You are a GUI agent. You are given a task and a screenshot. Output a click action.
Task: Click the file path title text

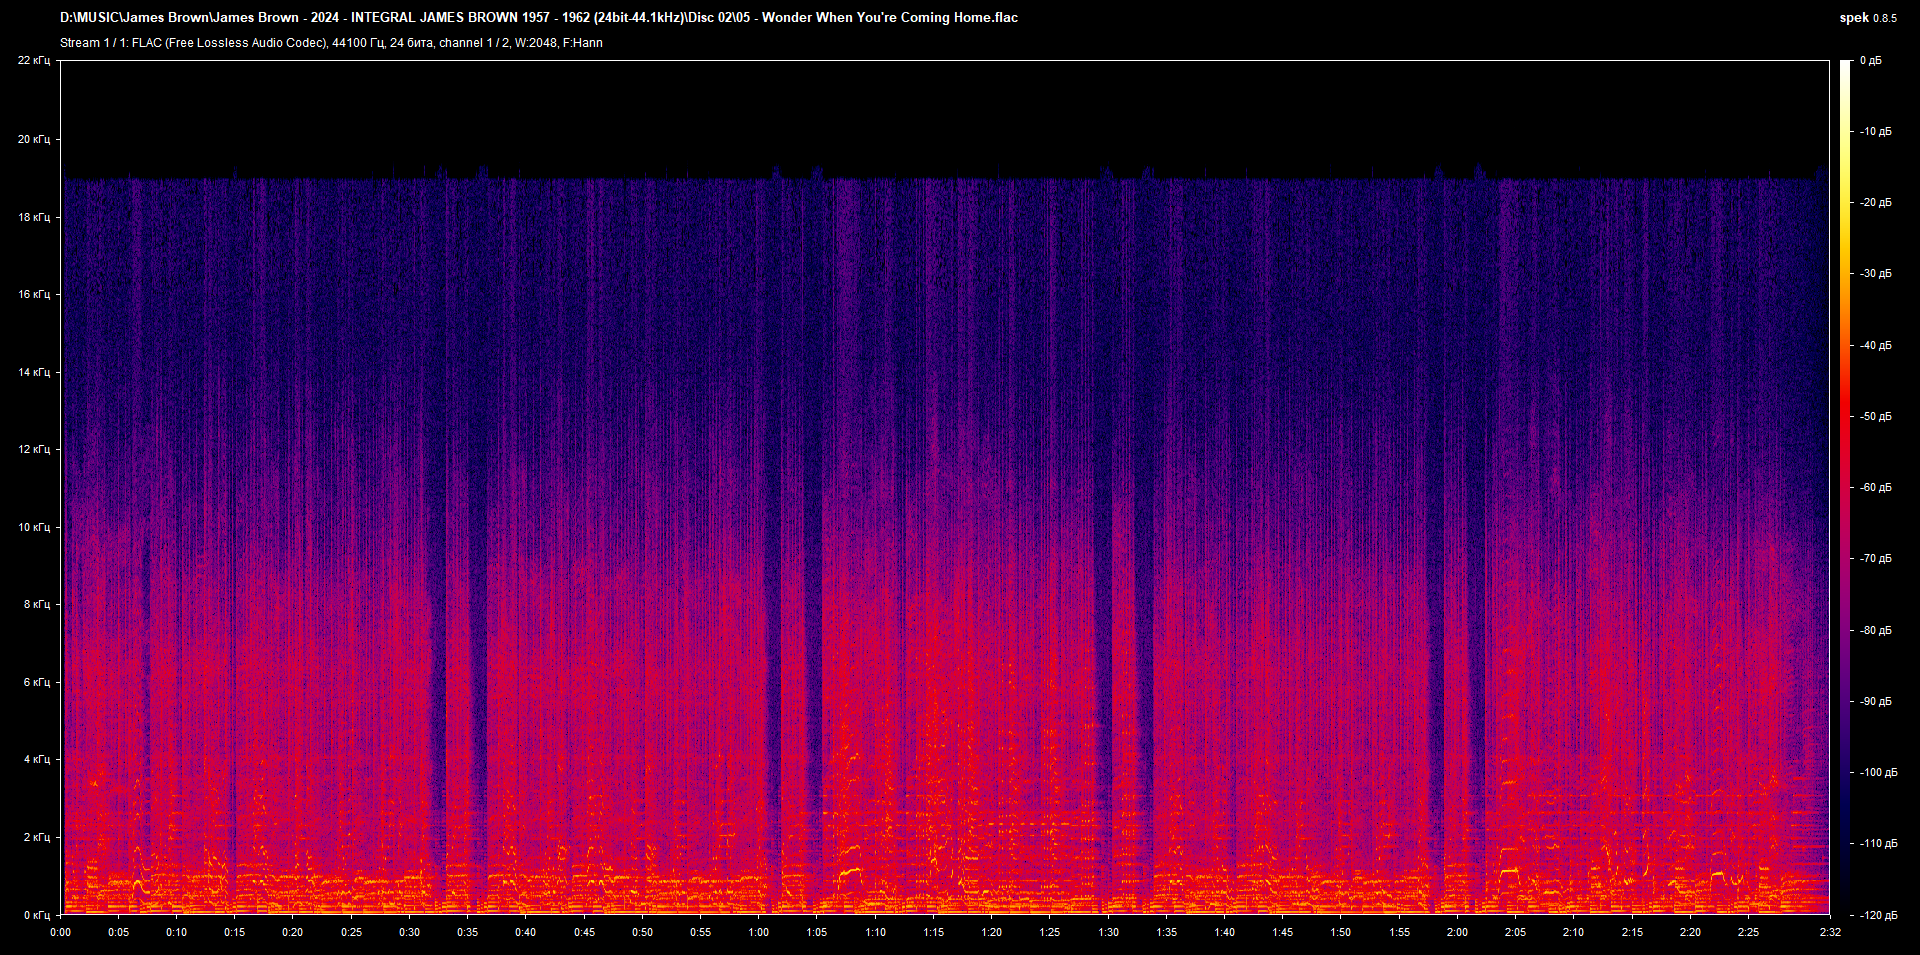[538, 17]
